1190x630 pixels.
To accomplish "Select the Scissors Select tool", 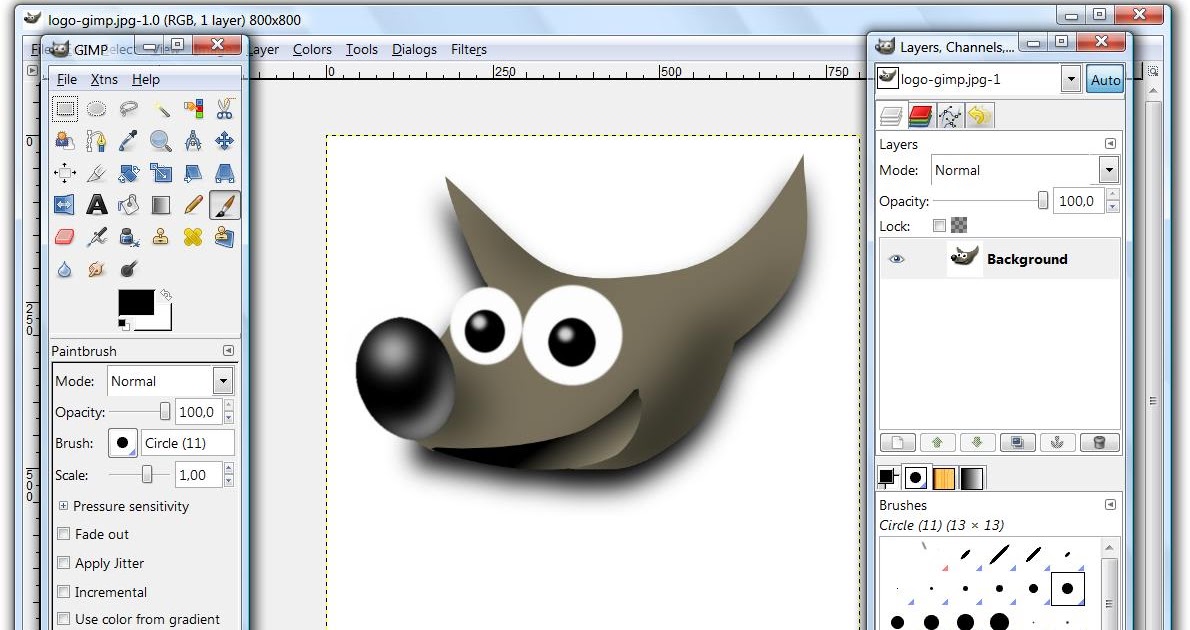I will click(225, 109).
